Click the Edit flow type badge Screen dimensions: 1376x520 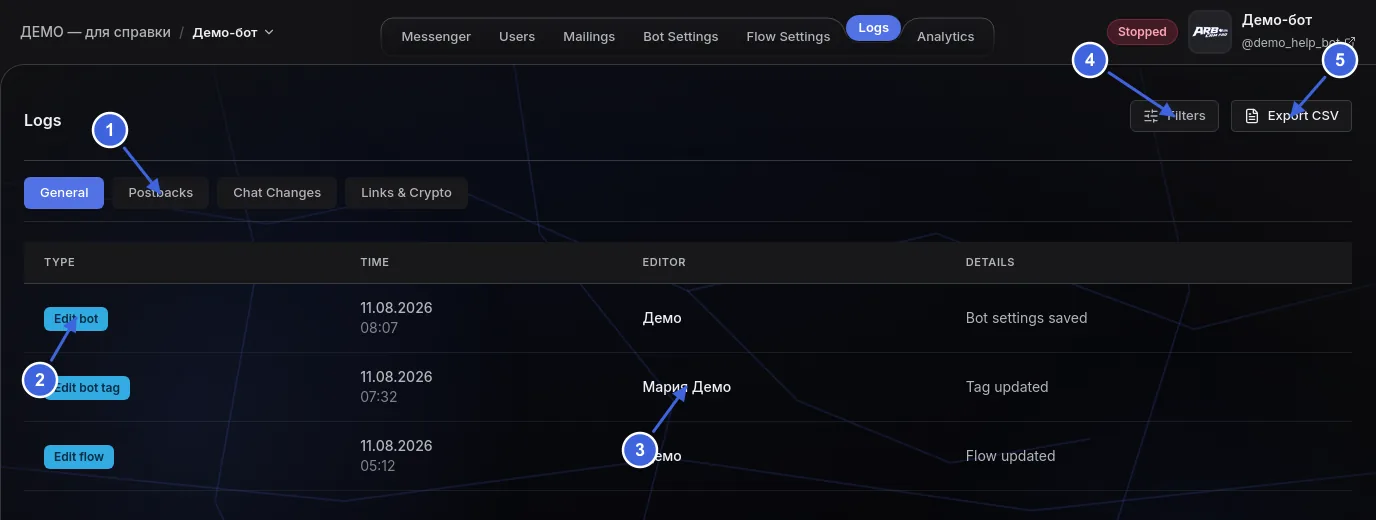click(x=79, y=457)
